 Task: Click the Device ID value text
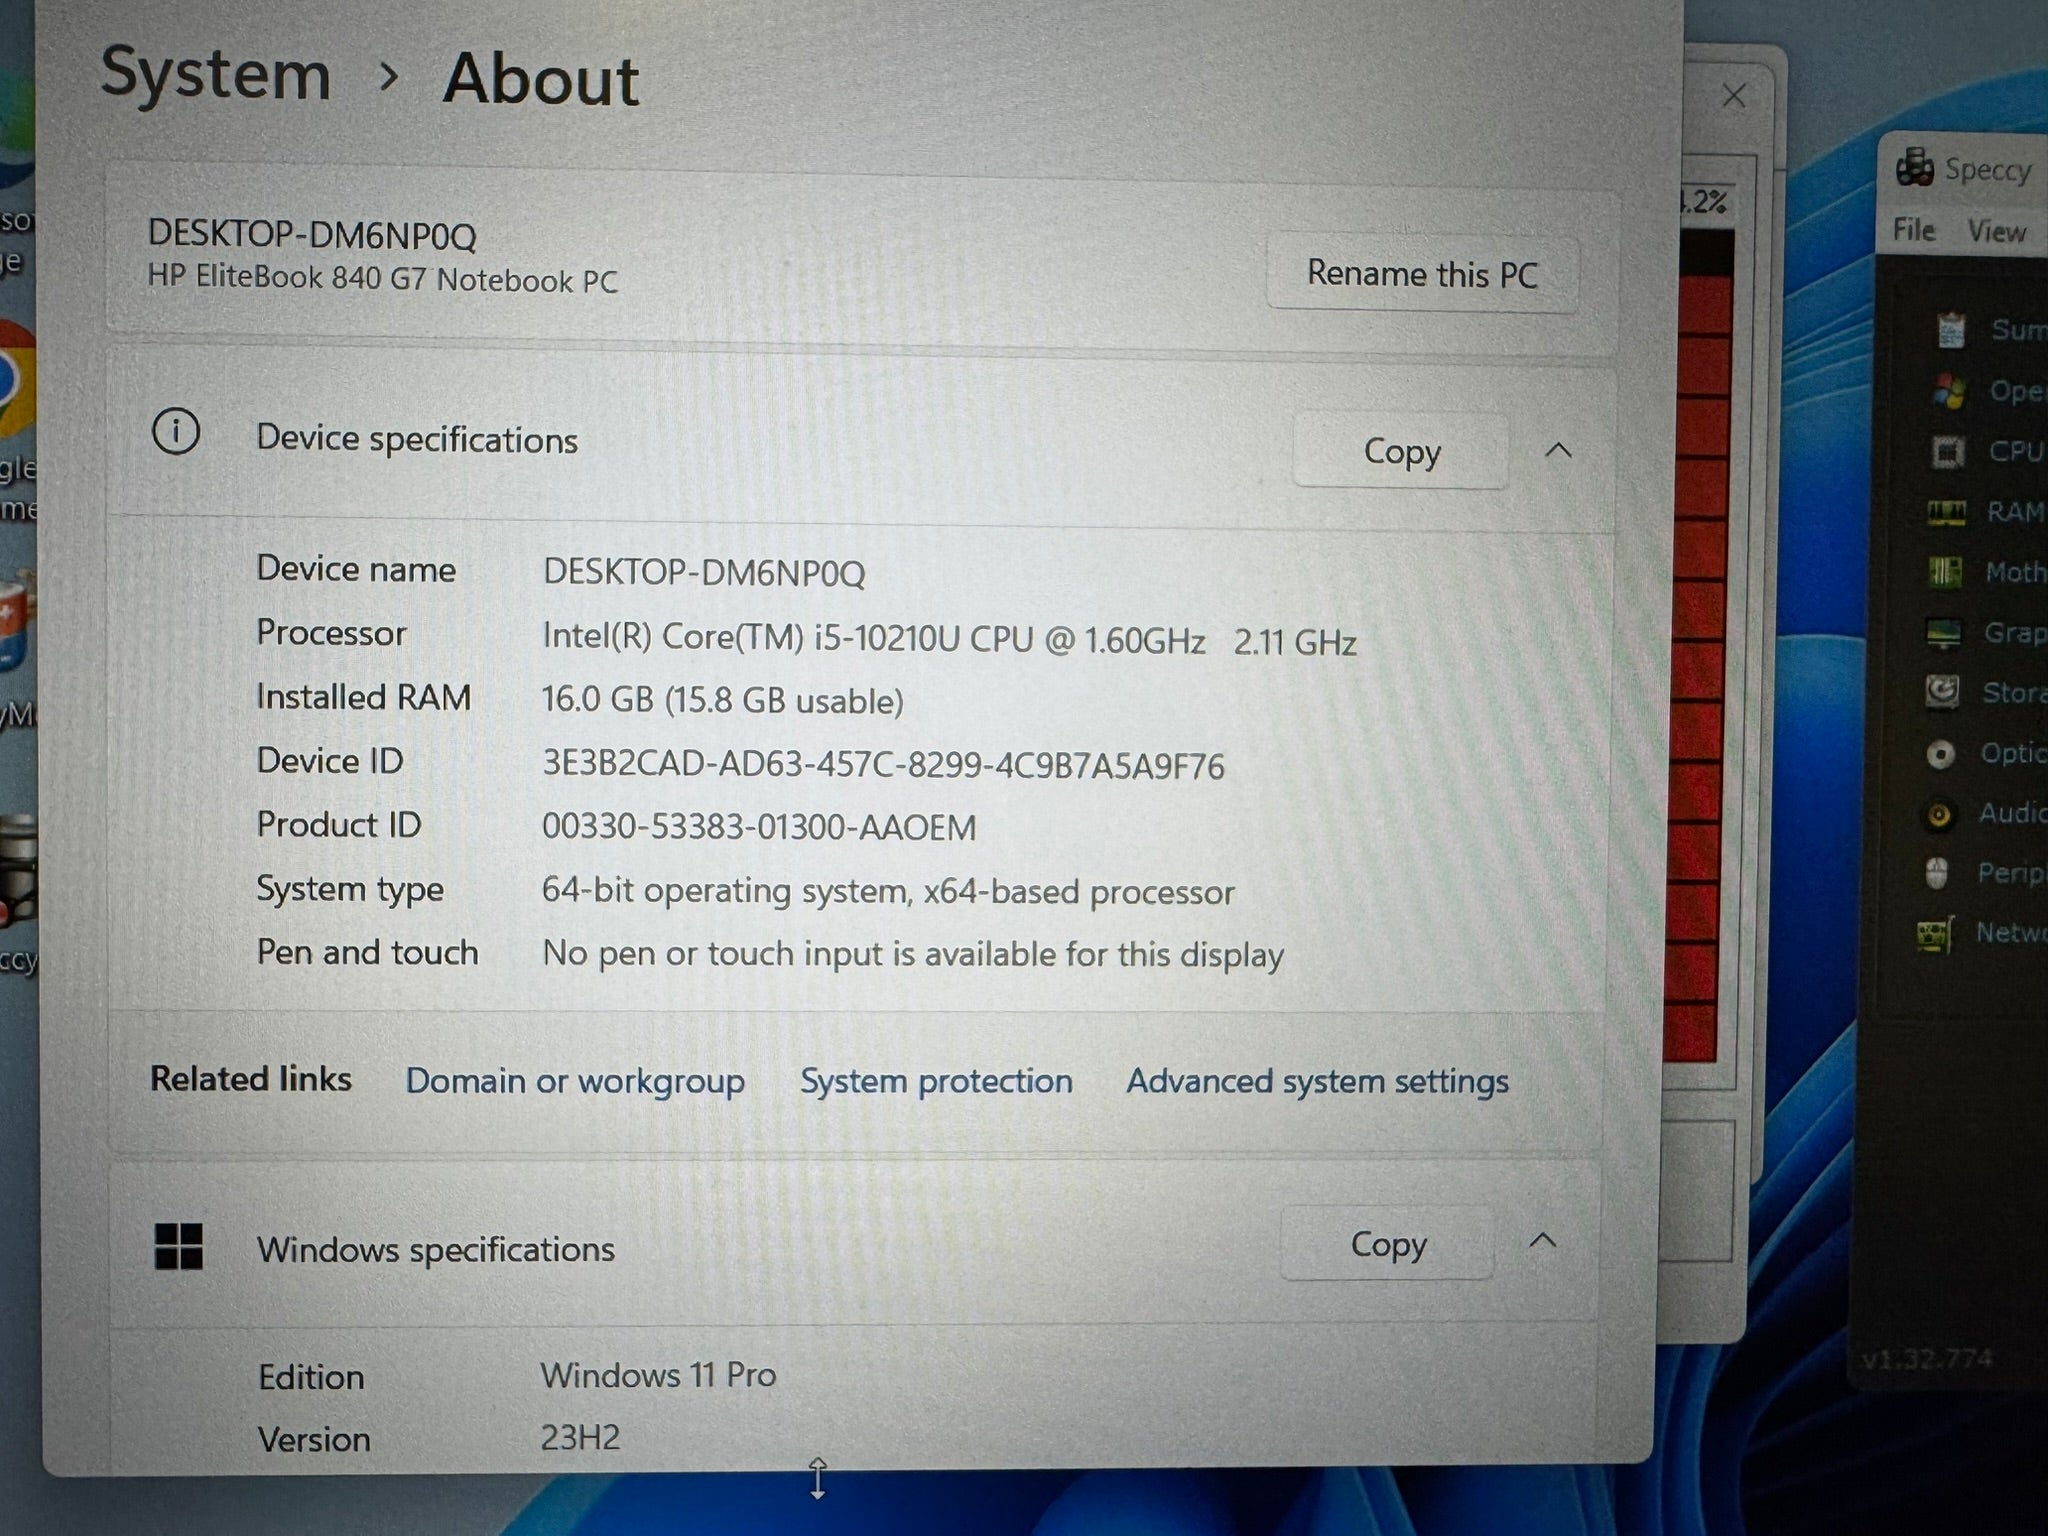point(883,765)
